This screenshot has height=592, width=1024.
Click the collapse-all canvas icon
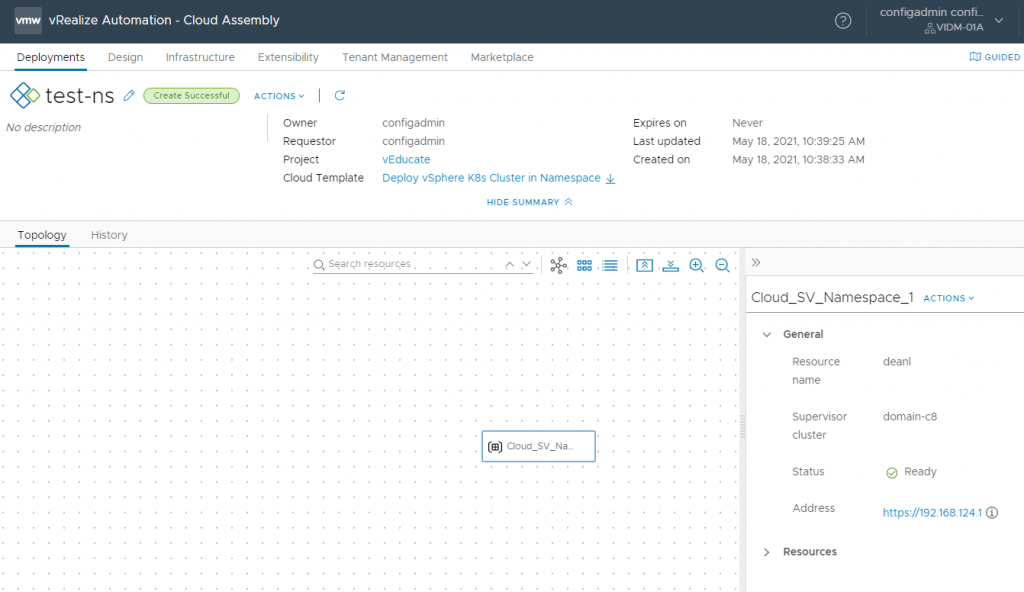645,265
